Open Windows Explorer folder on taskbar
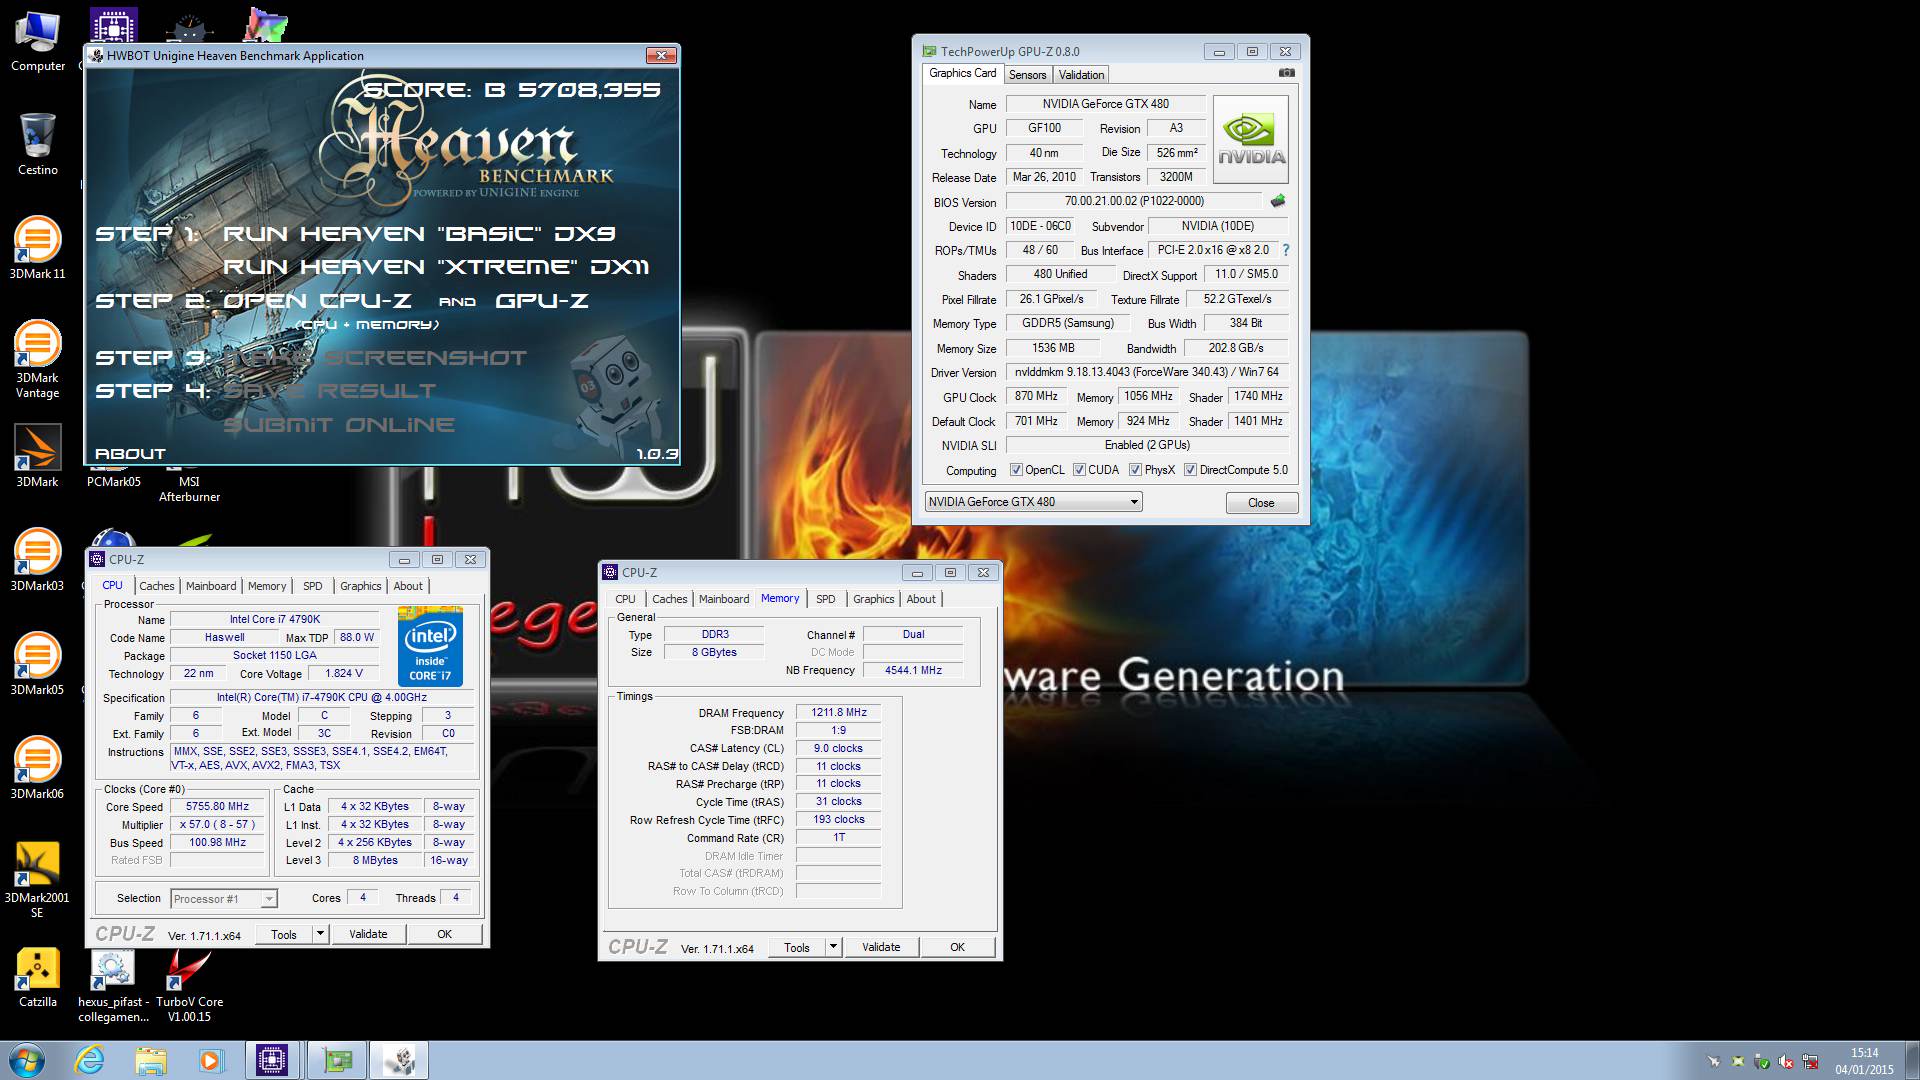The height and width of the screenshot is (1080, 1920). point(150,1060)
